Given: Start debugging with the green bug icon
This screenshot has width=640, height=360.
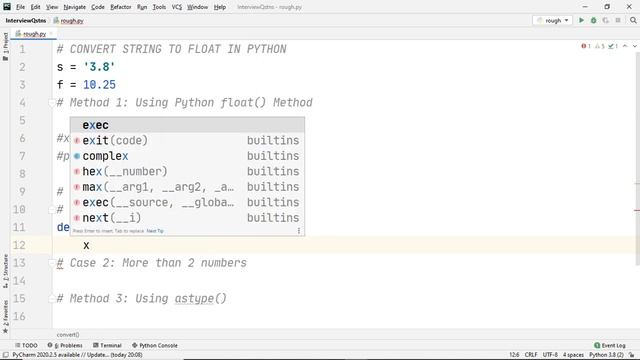Looking at the screenshot, I should [x=593, y=20].
